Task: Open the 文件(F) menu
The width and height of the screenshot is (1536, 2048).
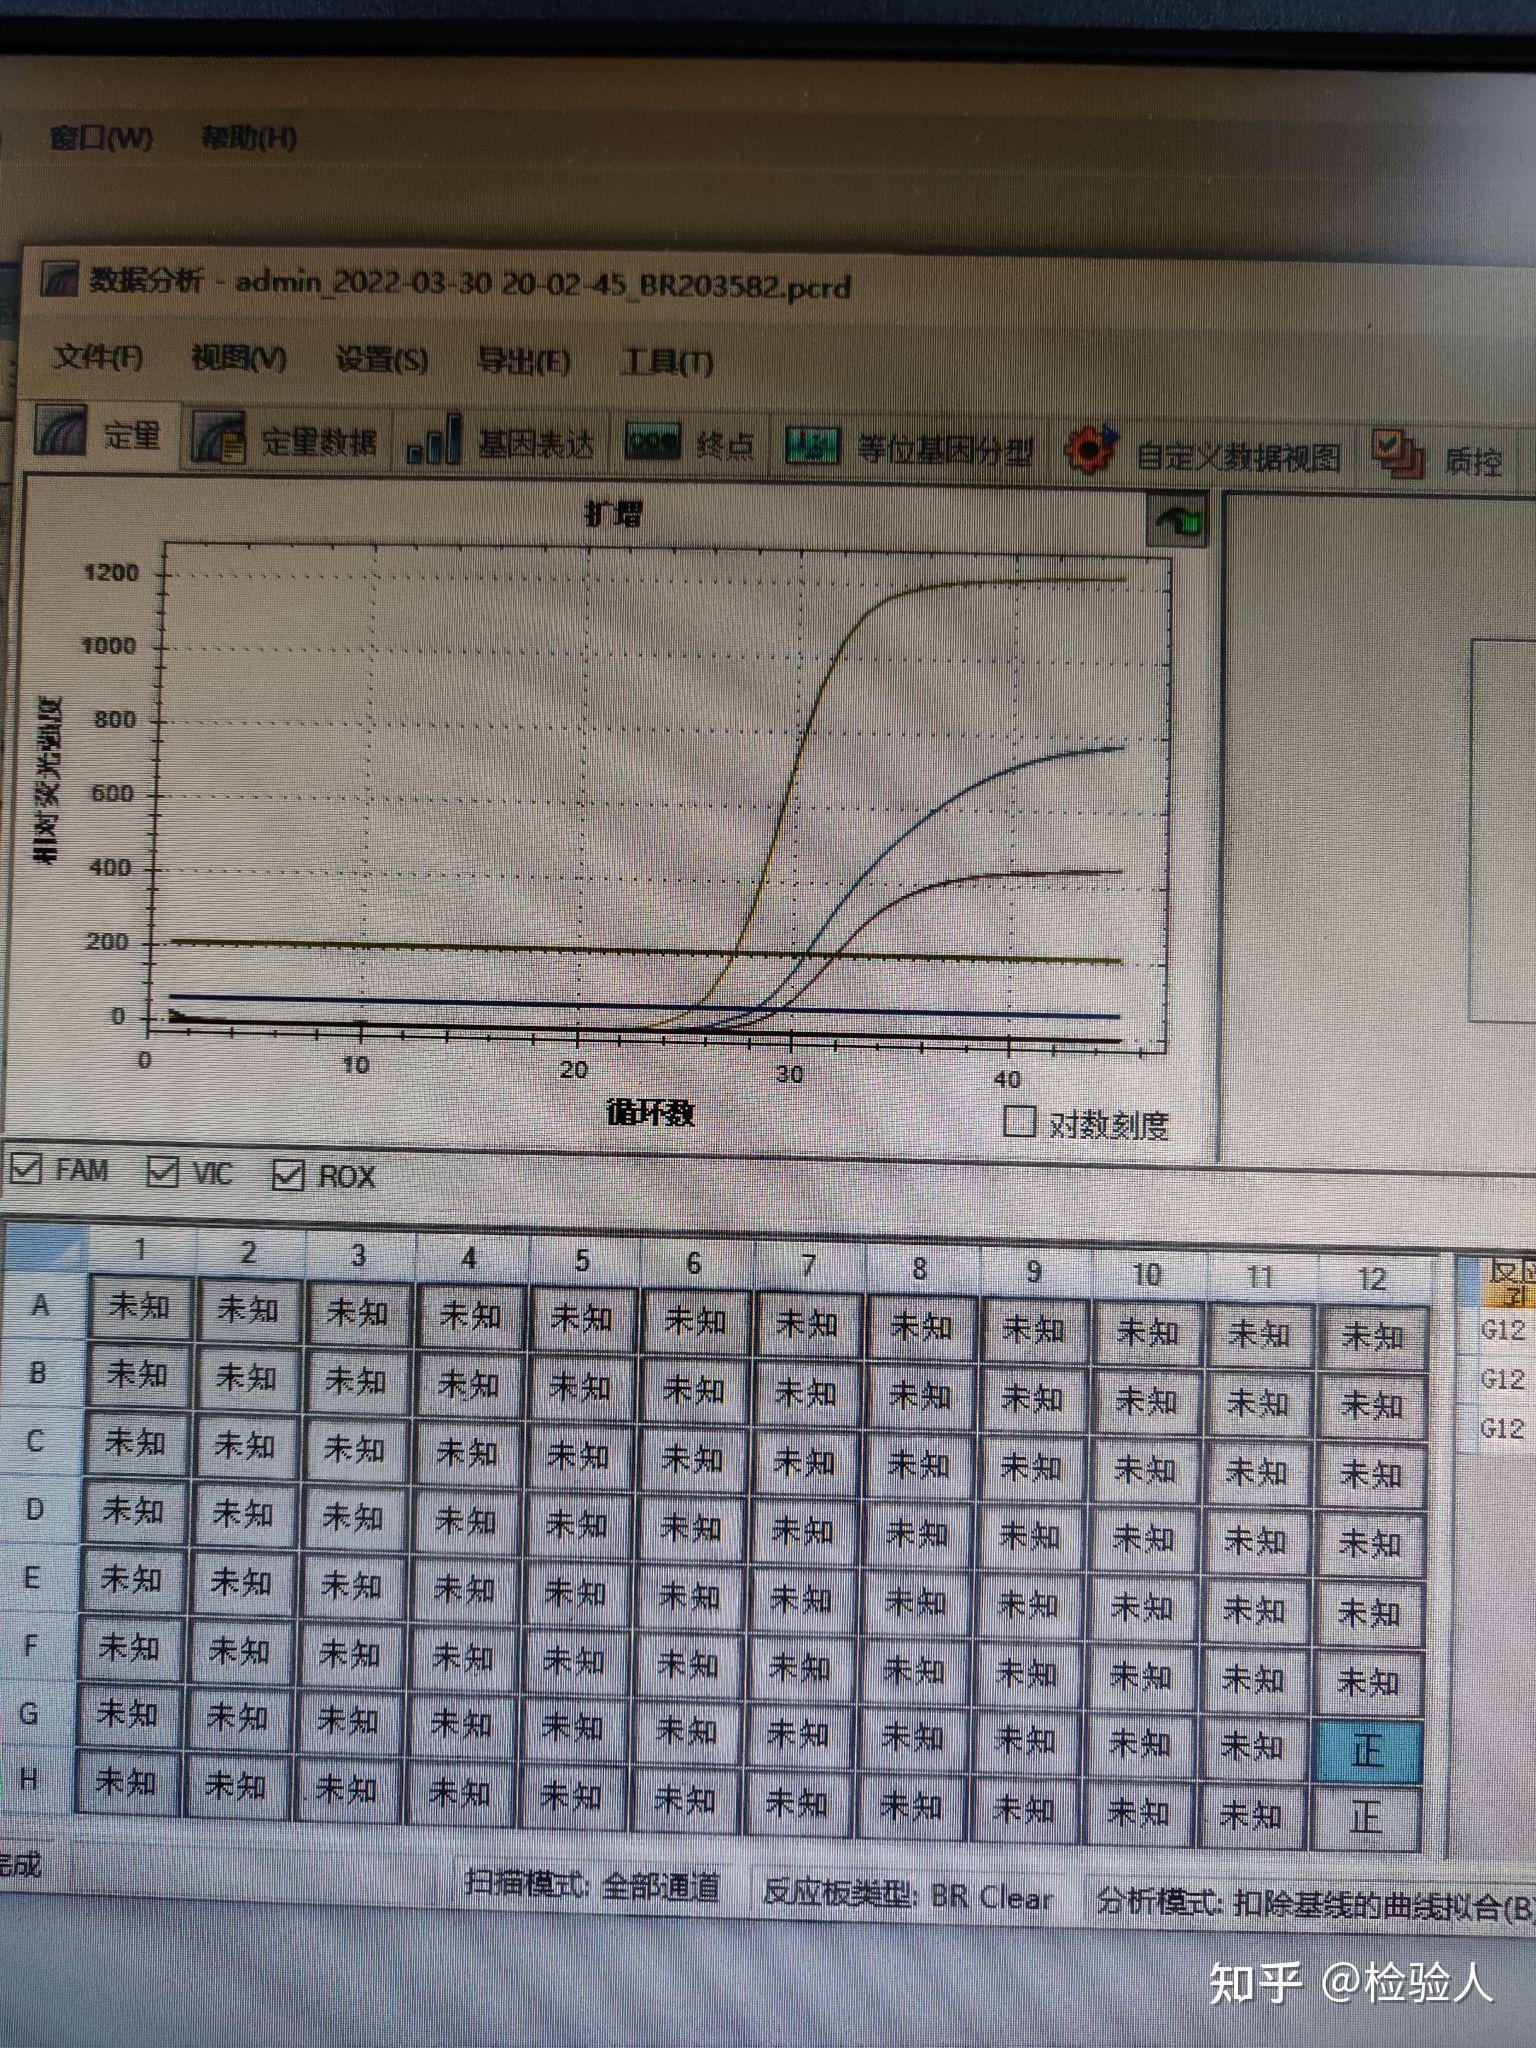Action: tap(96, 357)
